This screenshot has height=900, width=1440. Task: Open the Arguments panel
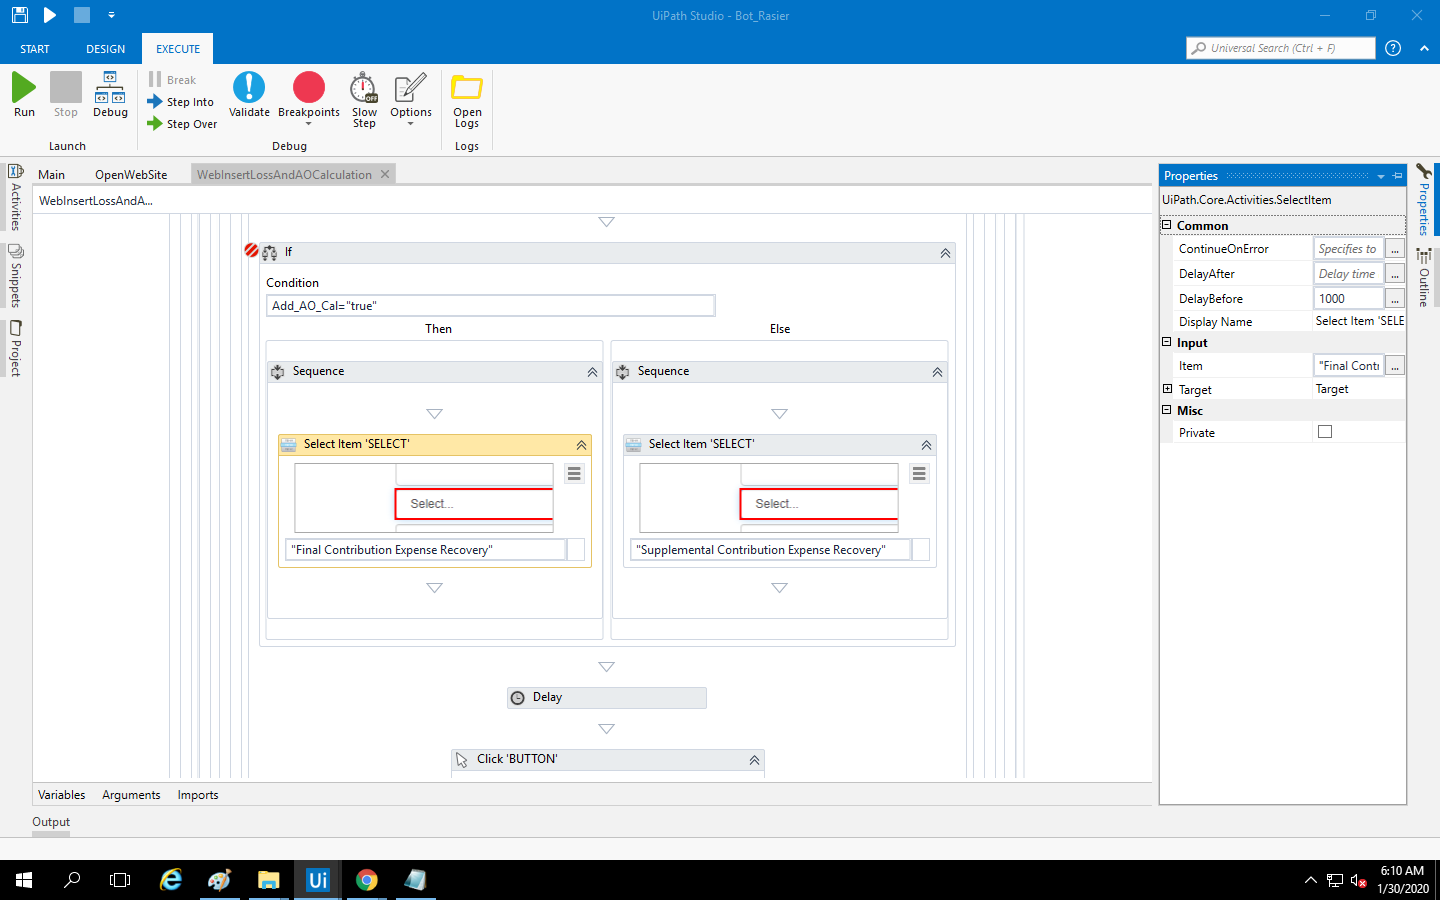(x=131, y=795)
